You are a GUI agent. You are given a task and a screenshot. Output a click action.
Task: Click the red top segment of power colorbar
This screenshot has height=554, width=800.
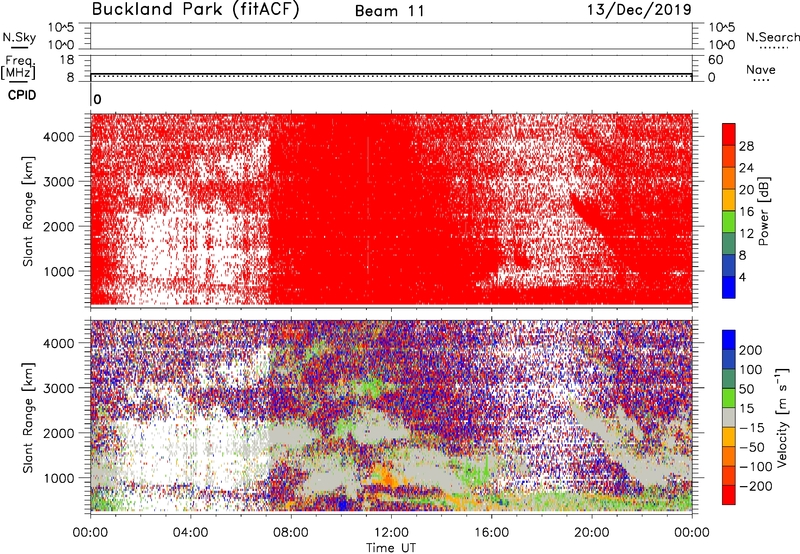tap(729, 135)
